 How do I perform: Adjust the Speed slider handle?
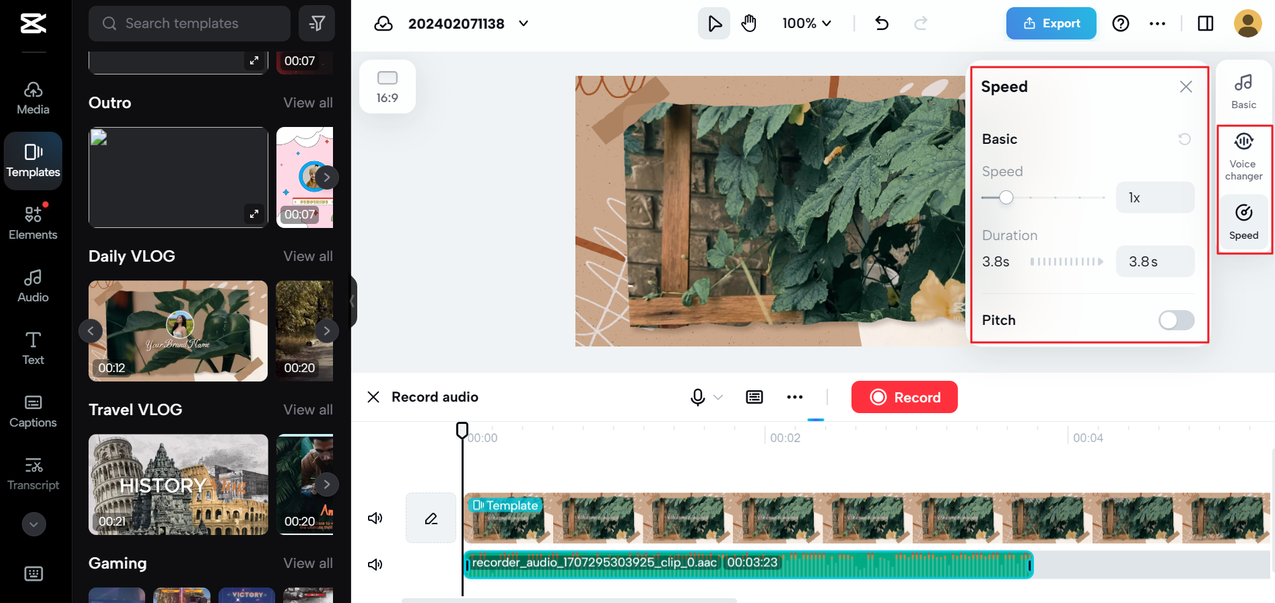tap(1006, 198)
